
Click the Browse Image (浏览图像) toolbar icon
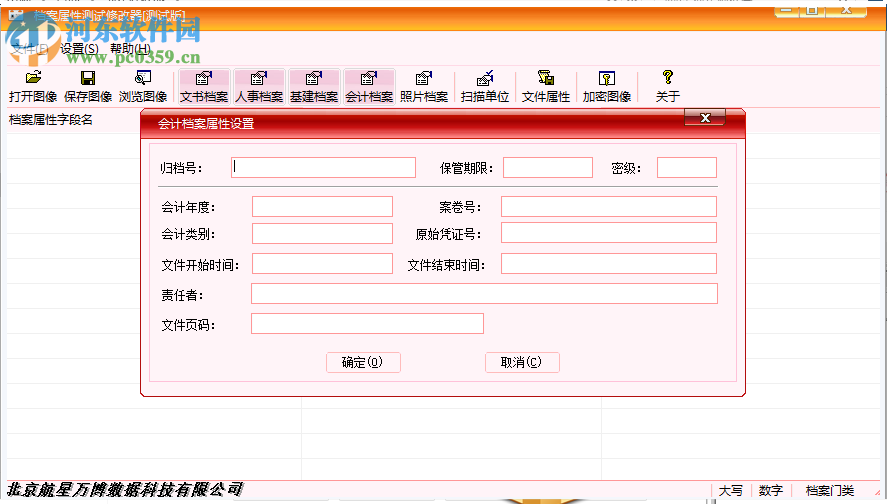tap(143, 87)
